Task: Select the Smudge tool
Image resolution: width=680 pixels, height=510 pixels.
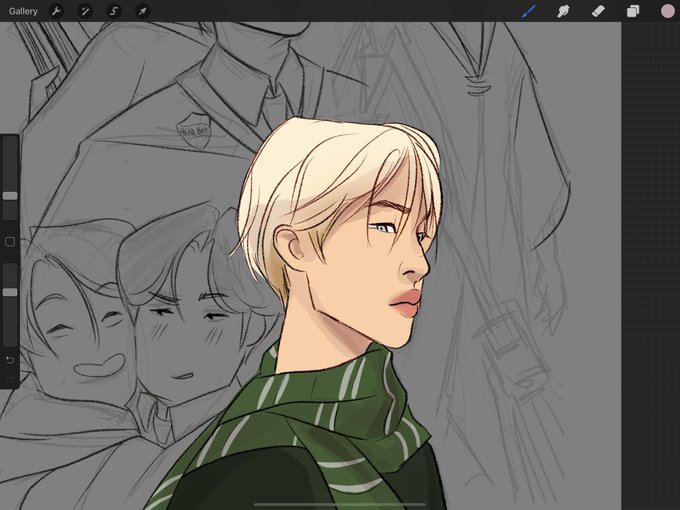Action: [563, 11]
